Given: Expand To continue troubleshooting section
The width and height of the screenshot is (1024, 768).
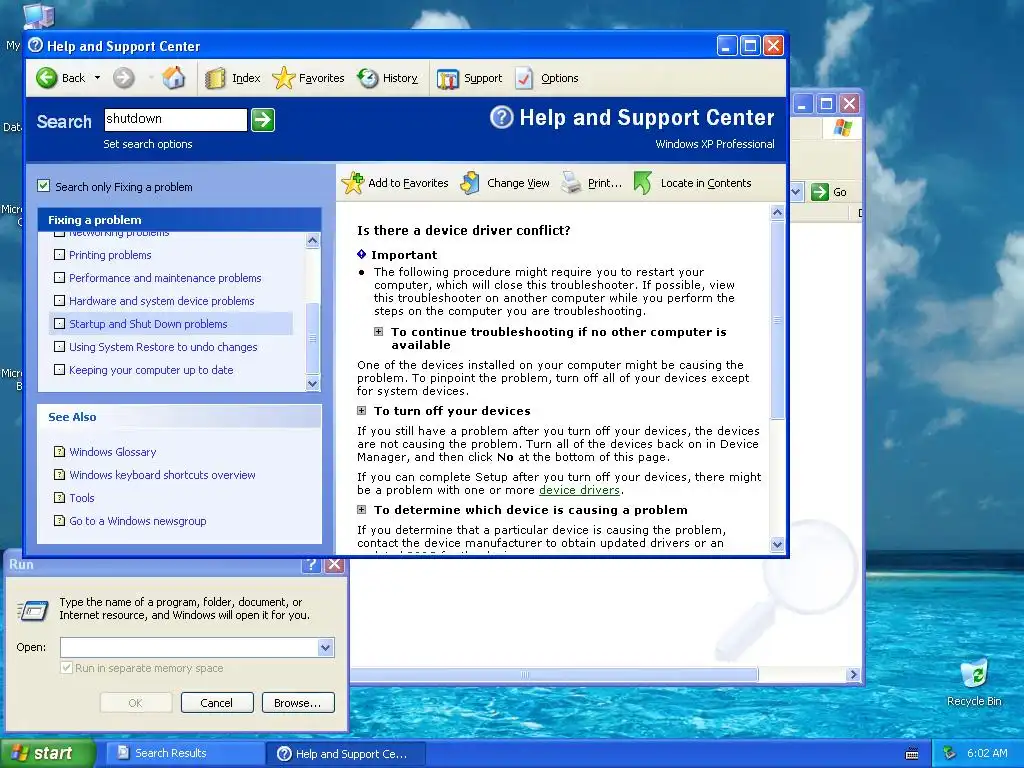Looking at the screenshot, I should click(x=379, y=332).
